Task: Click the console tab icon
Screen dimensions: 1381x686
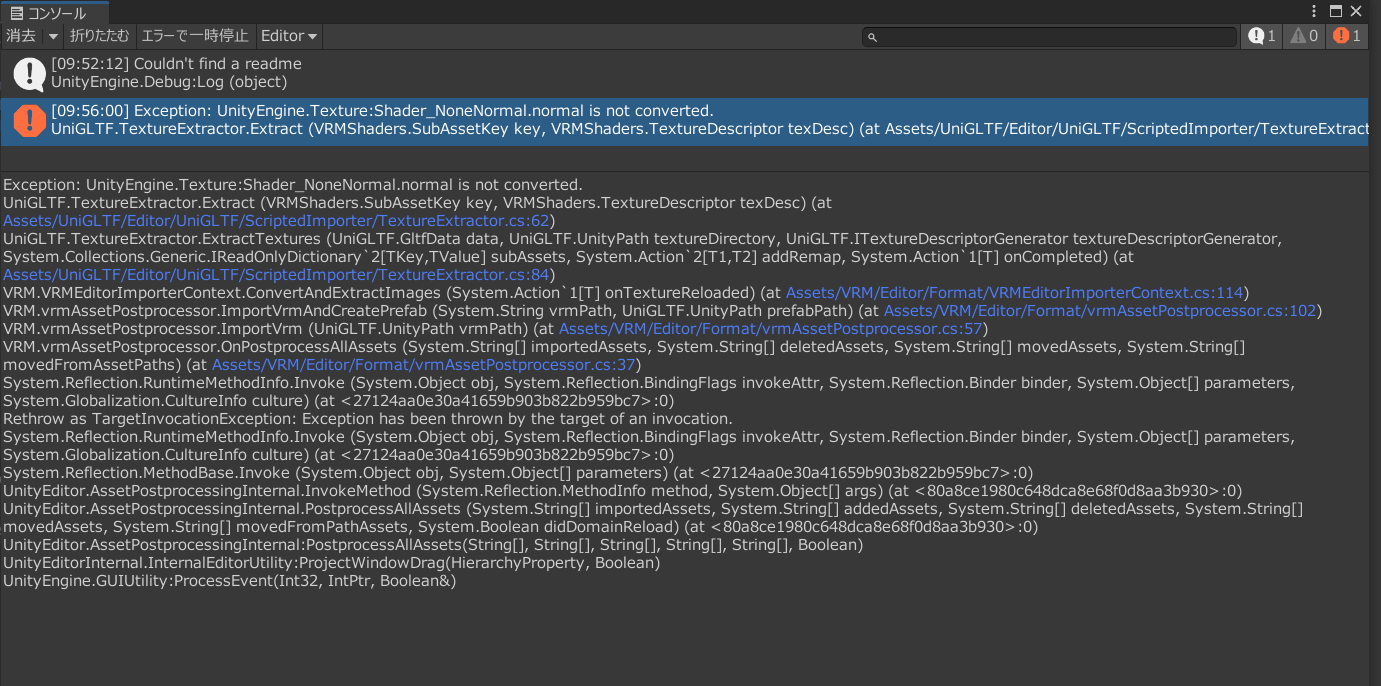Action: point(16,13)
